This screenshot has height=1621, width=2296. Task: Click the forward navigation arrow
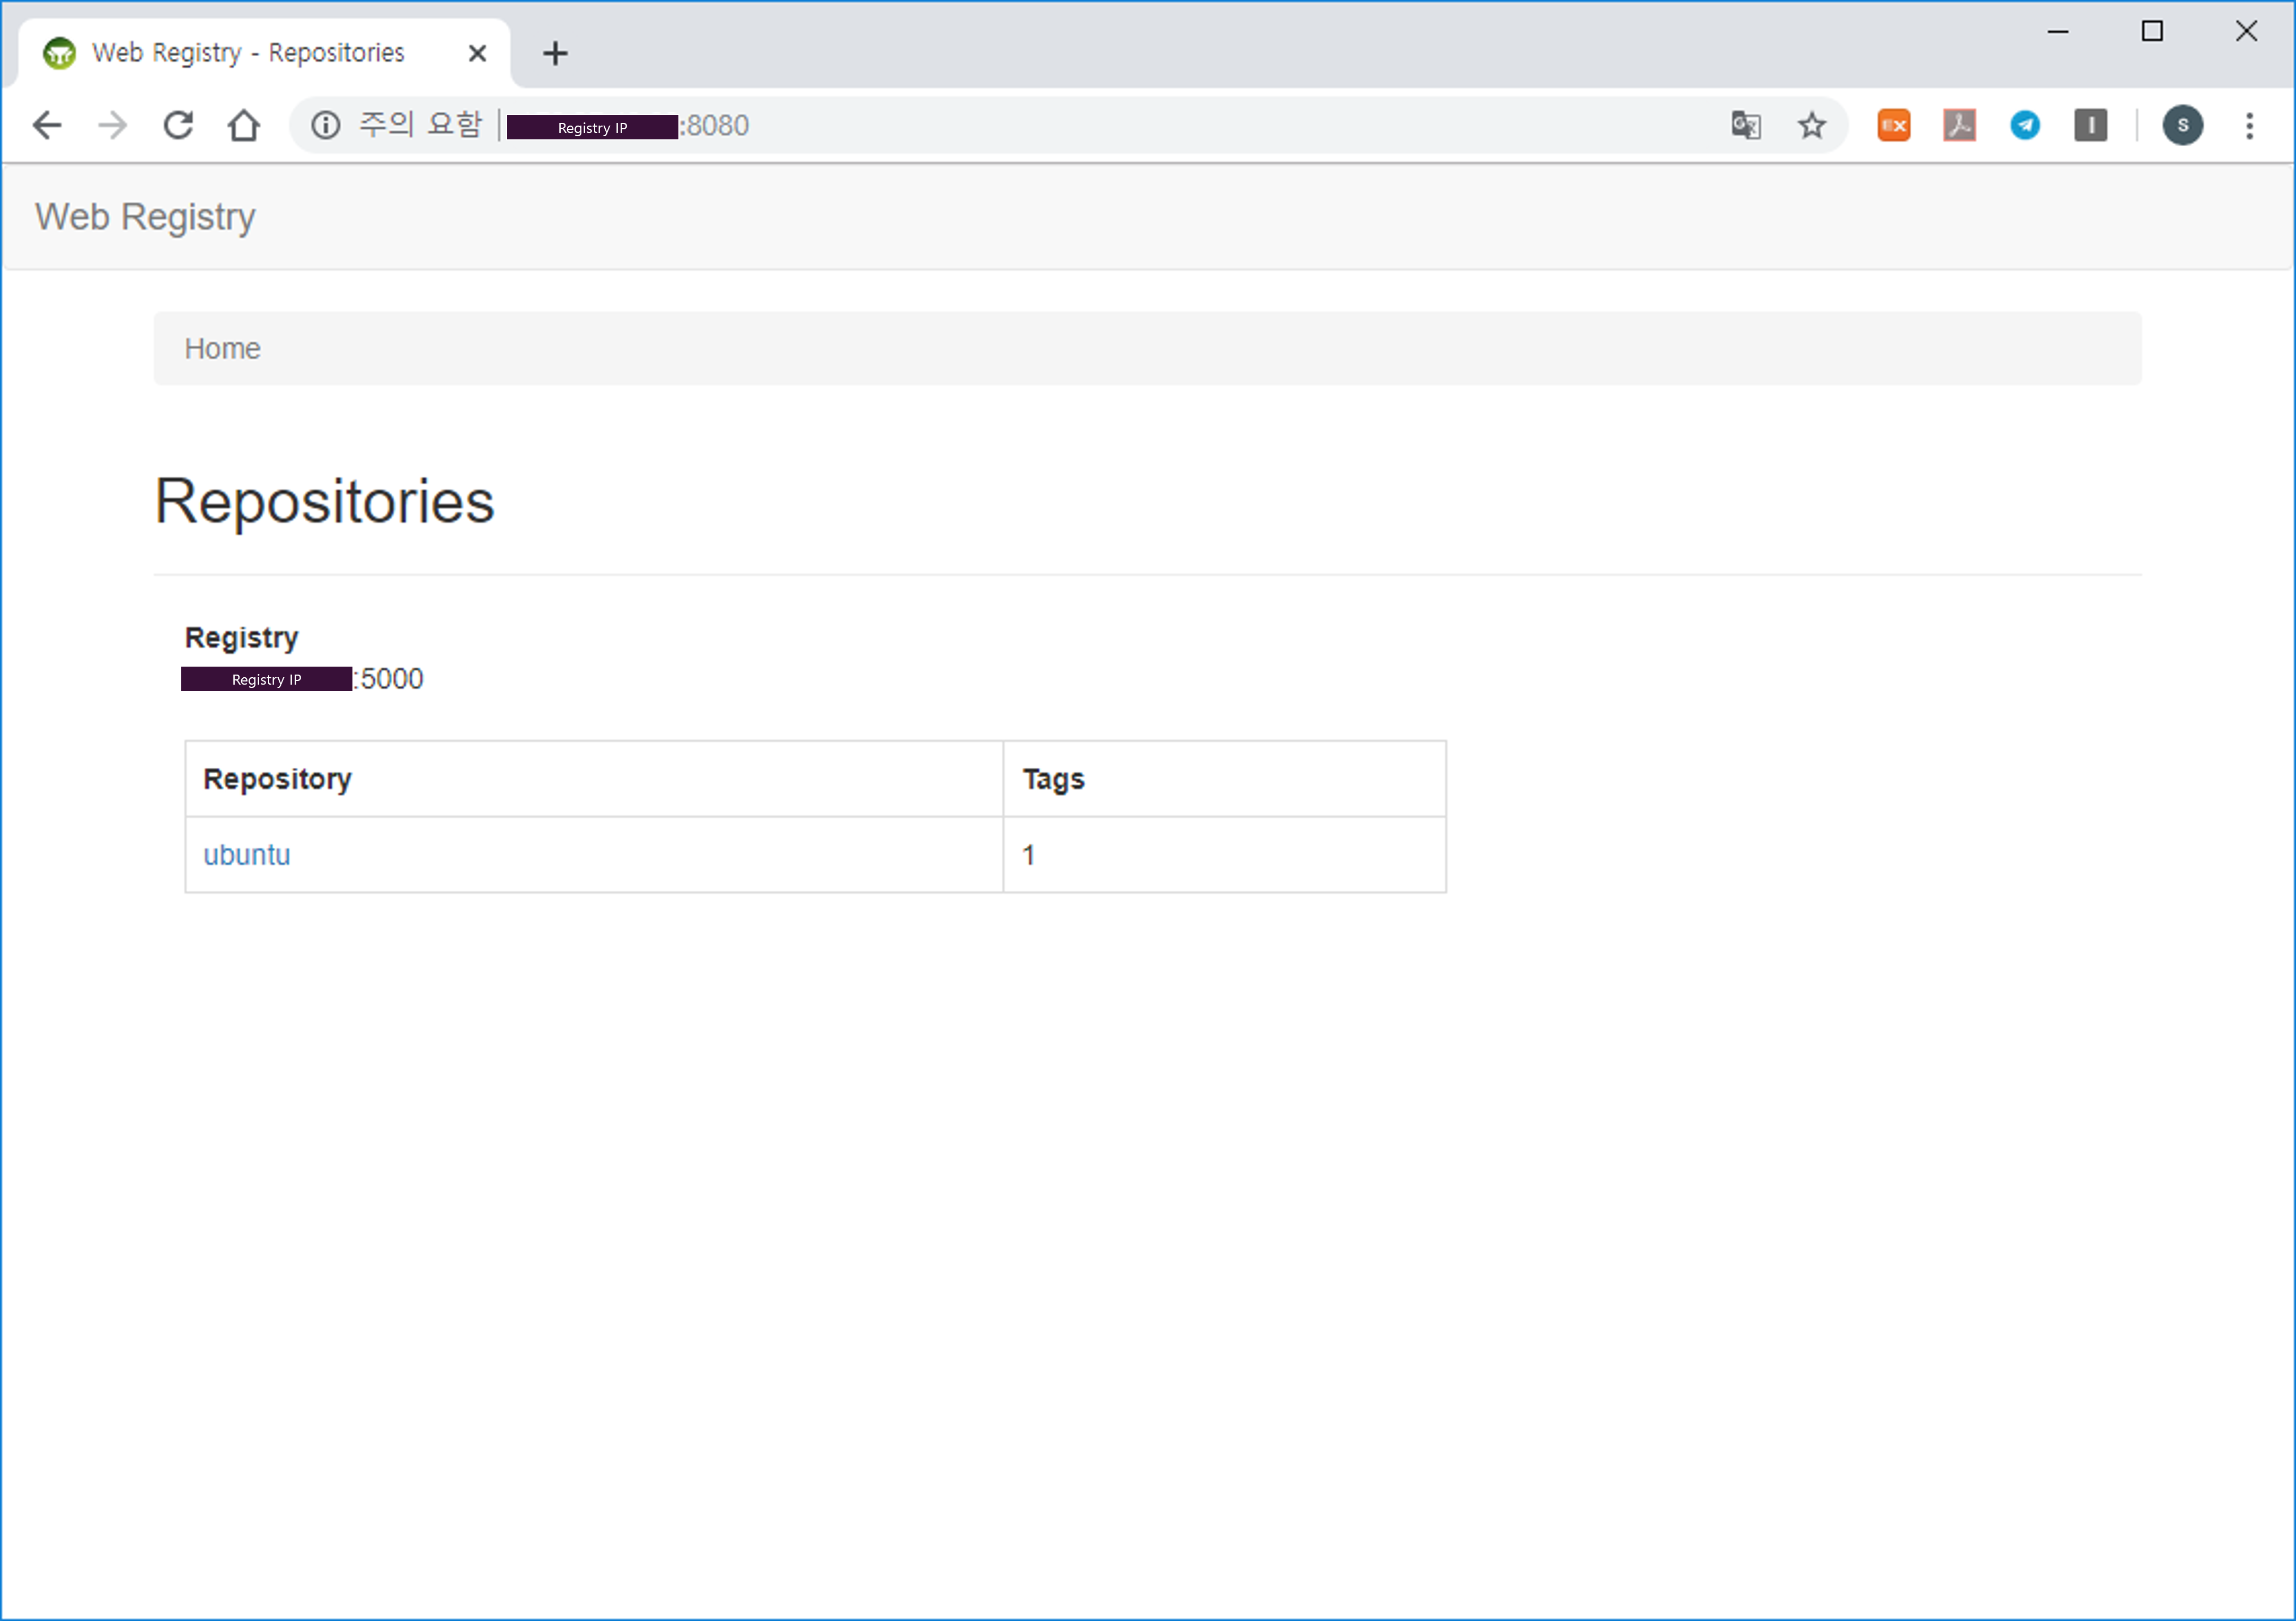point(112,125)
